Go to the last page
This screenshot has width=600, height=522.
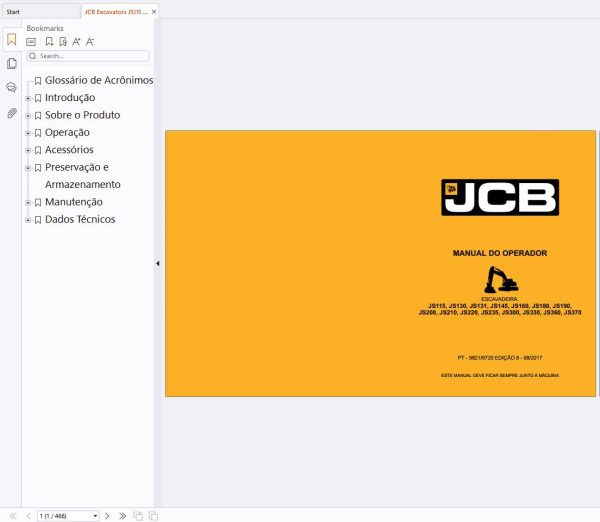tap(122, 516)
